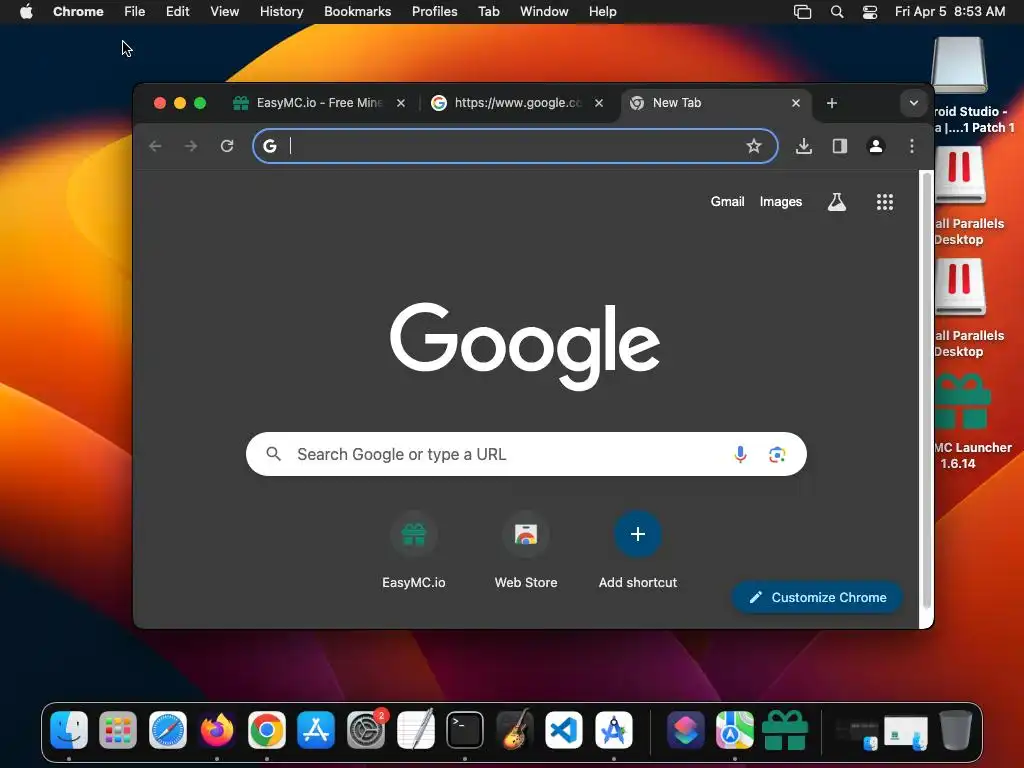
Task: Open the View menu
Action: point(224,12)
